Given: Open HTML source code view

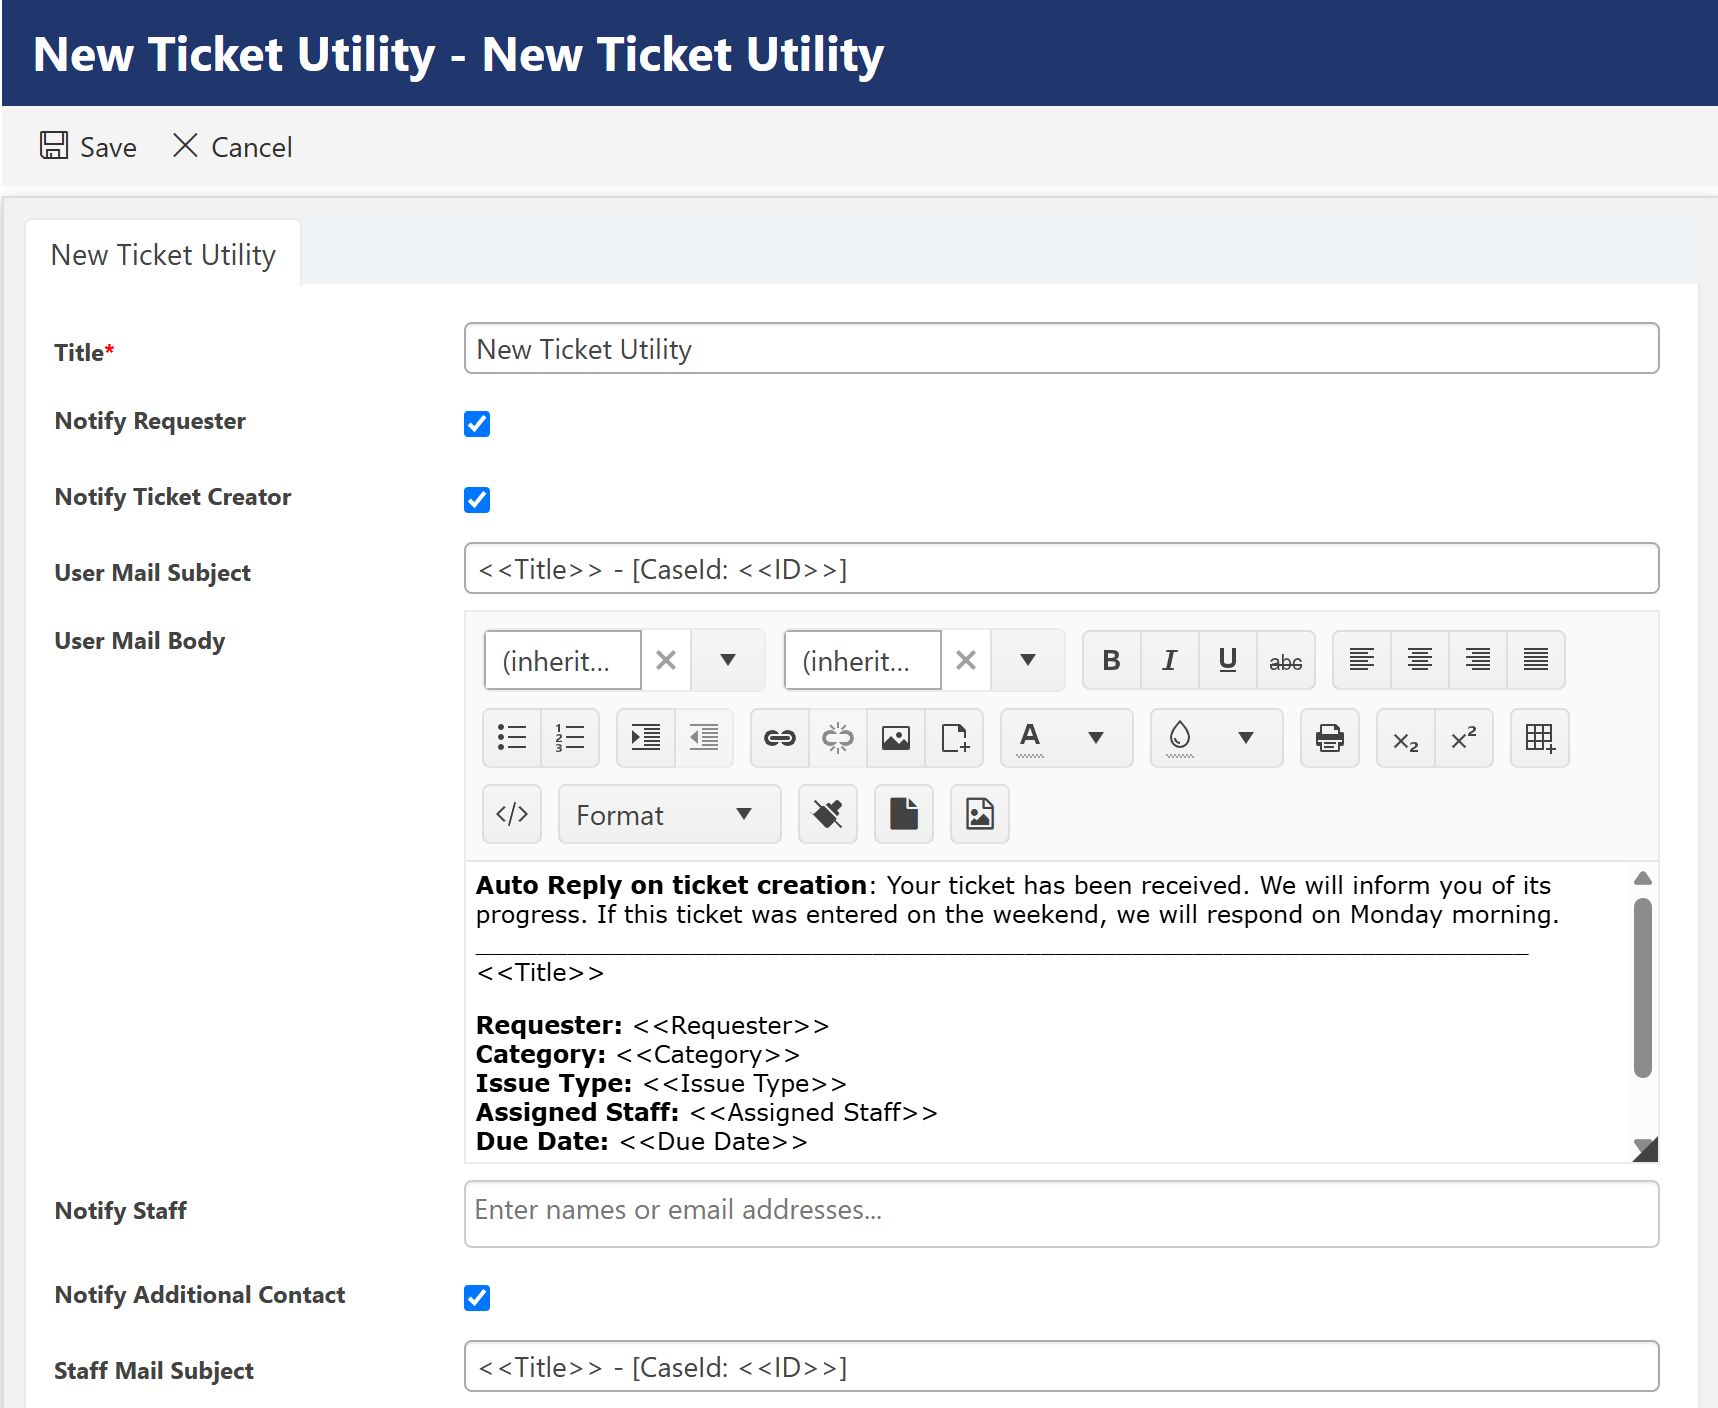Looking at the screenshot, I should click(x=512, y=814).
